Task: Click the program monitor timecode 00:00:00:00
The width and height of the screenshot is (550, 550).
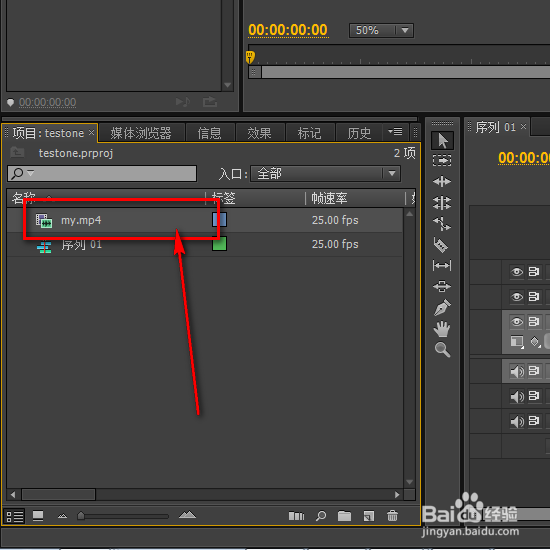Action: coord(288,30)
